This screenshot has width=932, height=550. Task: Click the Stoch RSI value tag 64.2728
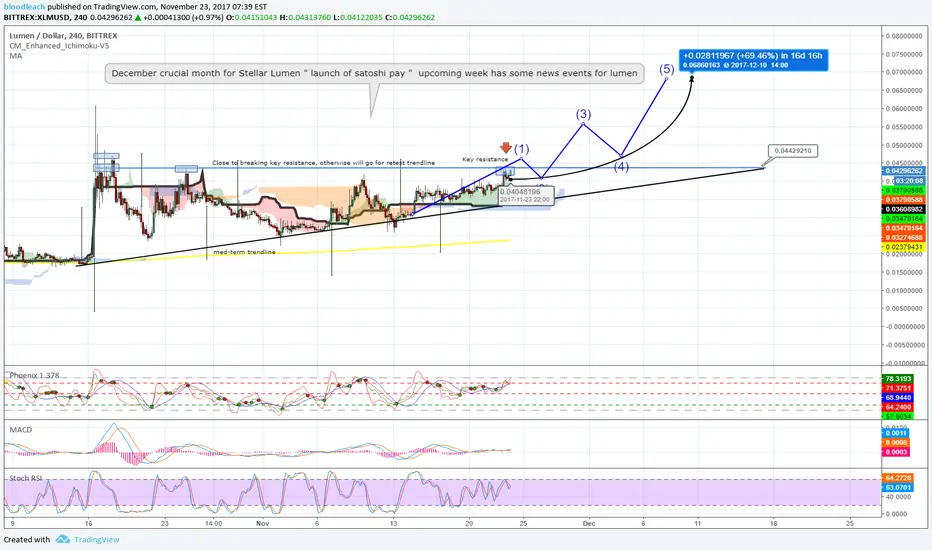(898, 477)
